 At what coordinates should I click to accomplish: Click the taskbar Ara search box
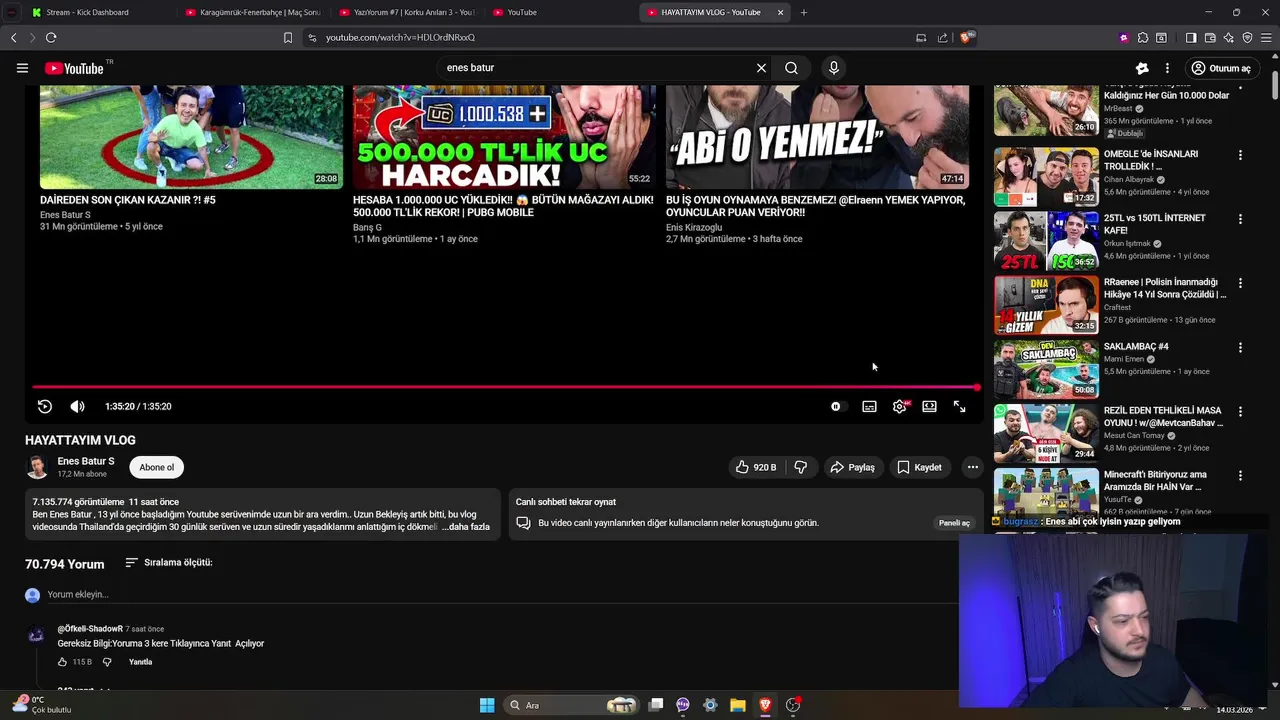pos(572,705)
